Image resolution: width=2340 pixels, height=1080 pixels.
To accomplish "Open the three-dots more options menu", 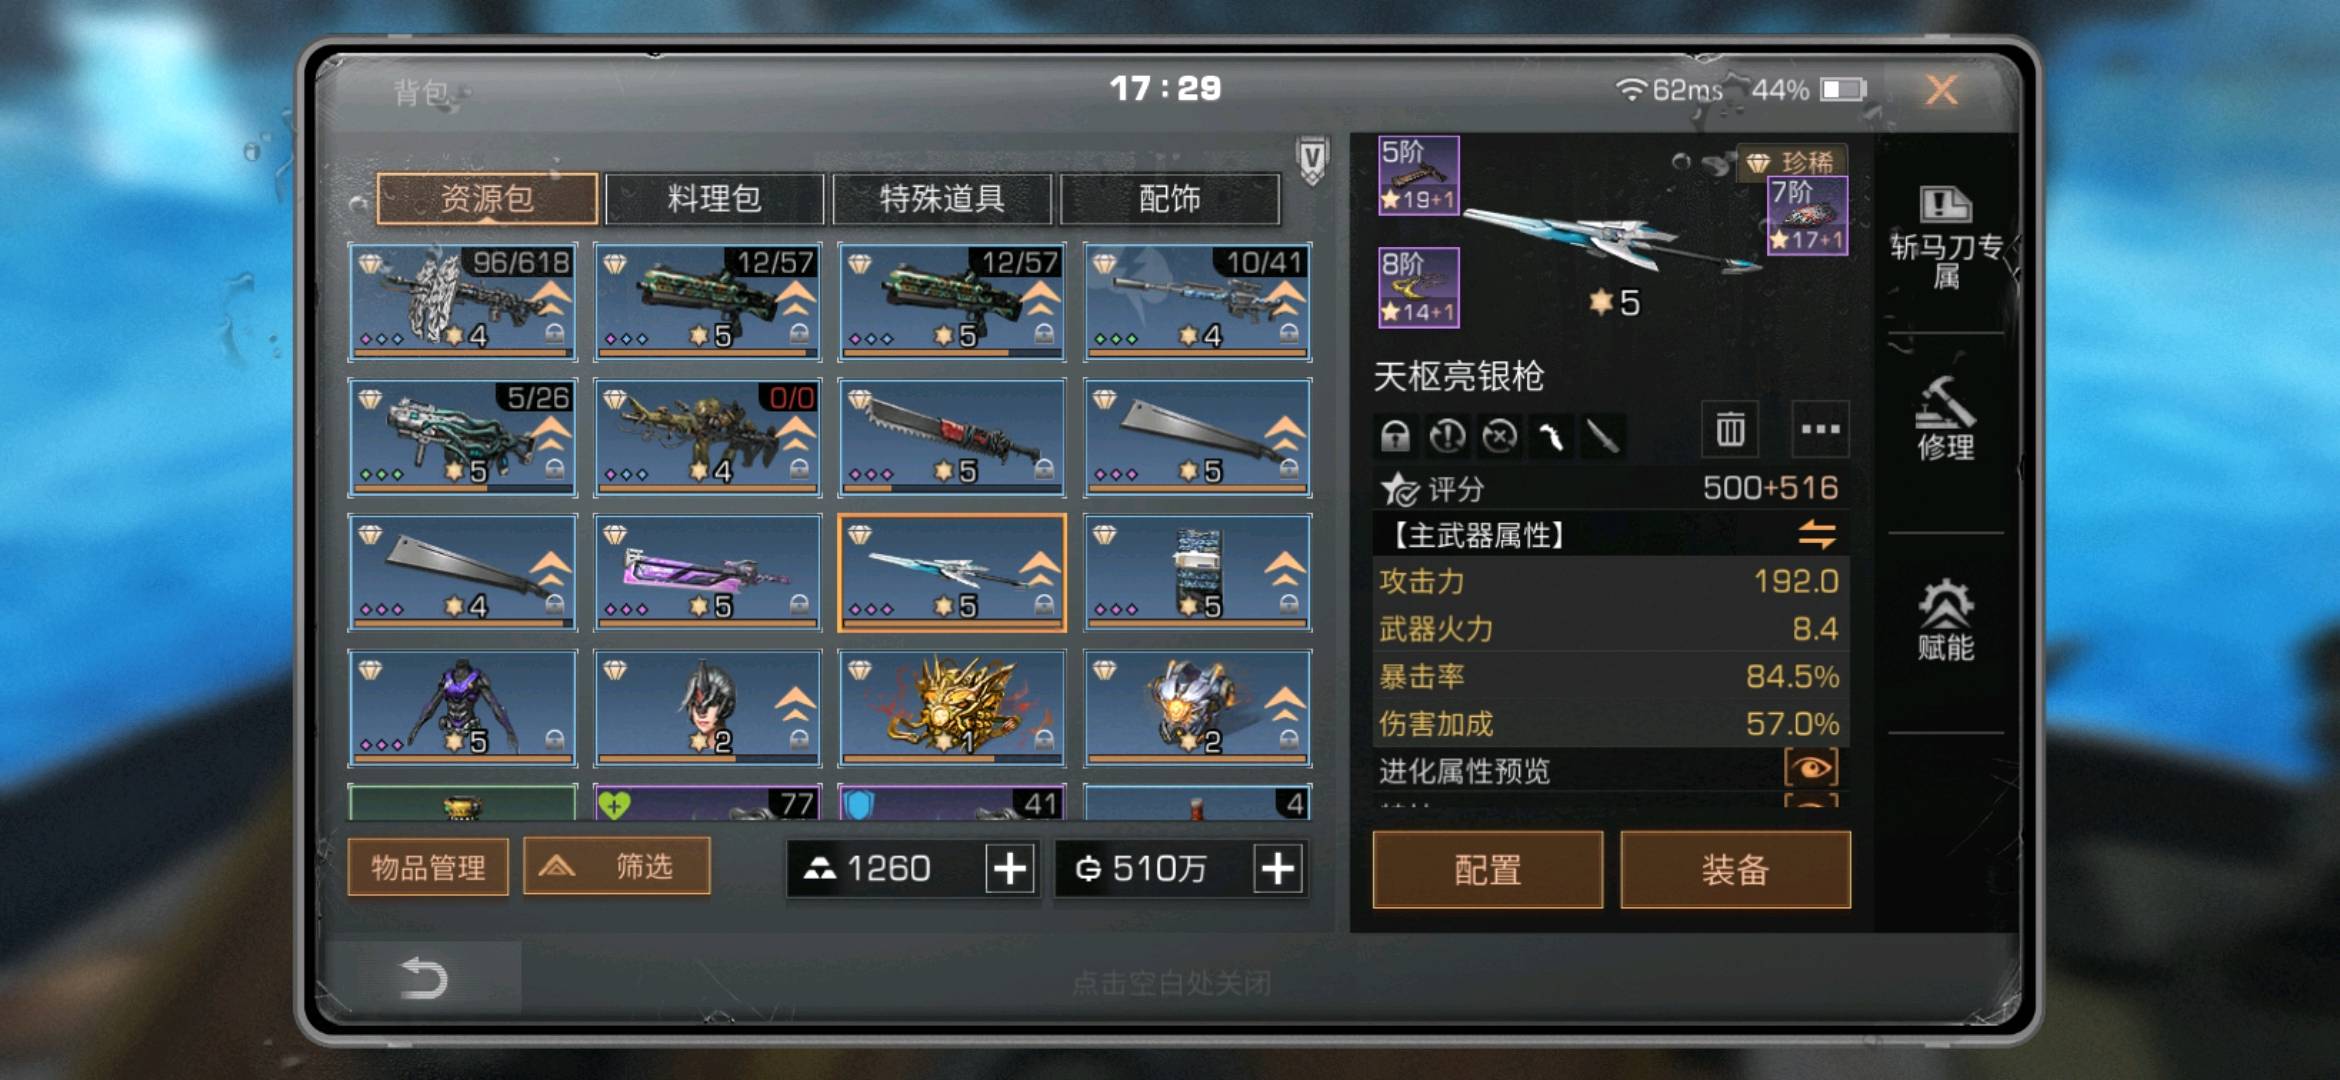I will coord(1820,430).
